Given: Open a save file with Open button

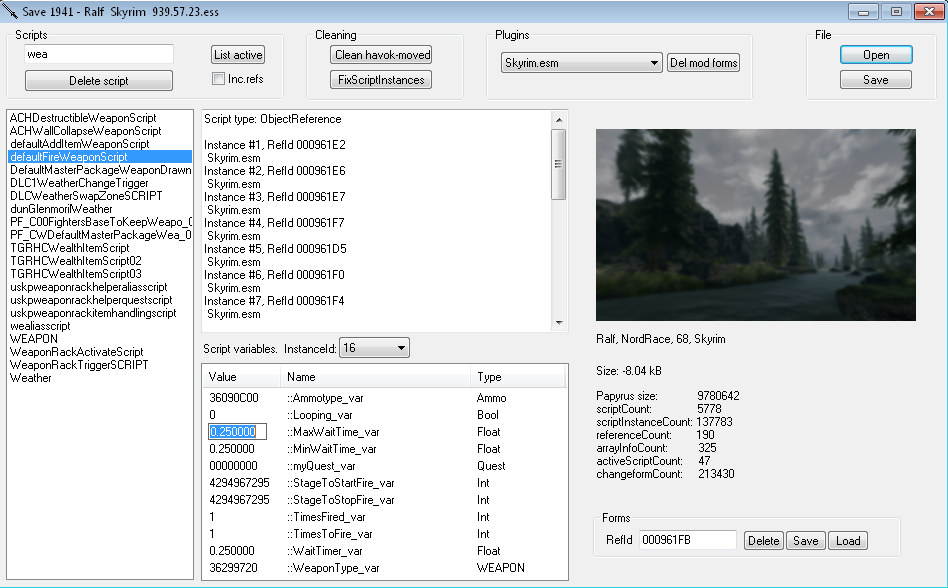Looking at the screenshot, I should pos(875,55).
